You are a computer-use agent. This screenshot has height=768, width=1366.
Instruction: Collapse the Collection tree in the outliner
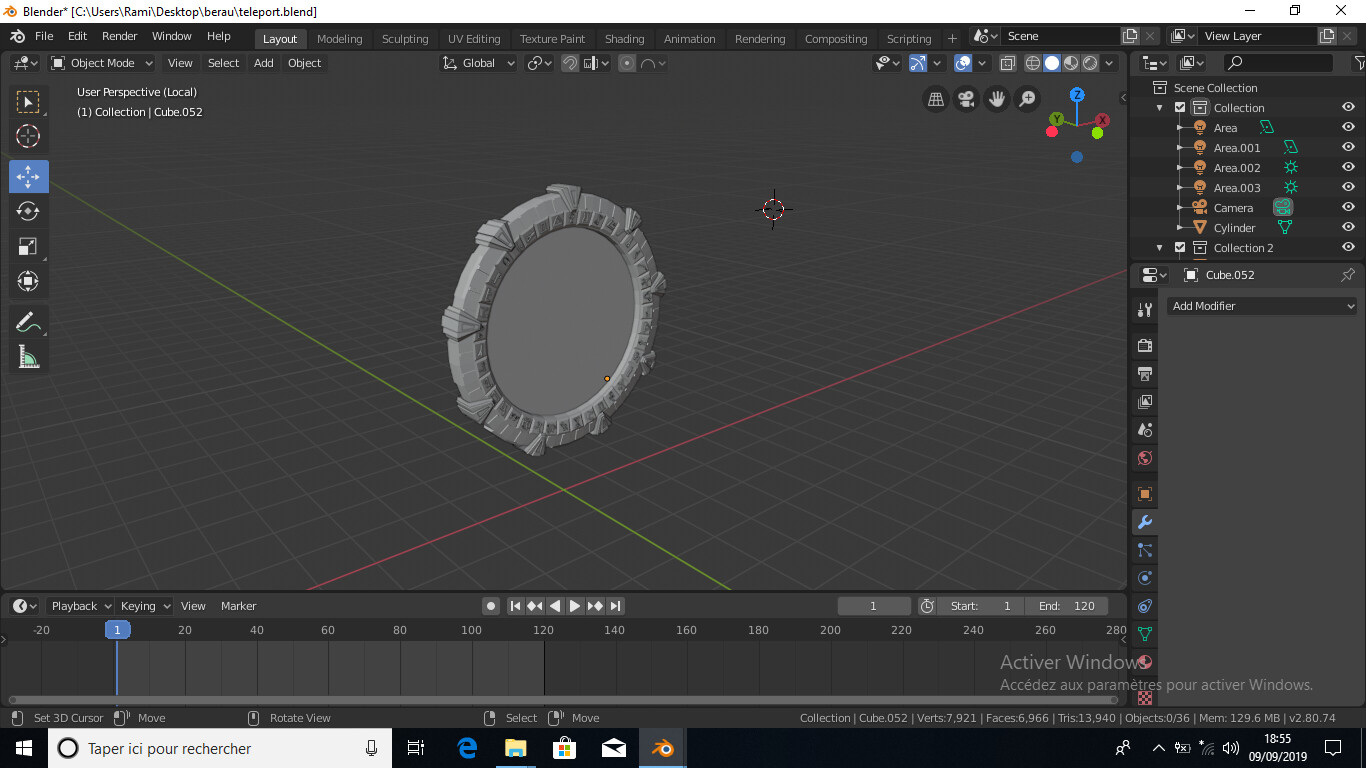(1160, 107)
